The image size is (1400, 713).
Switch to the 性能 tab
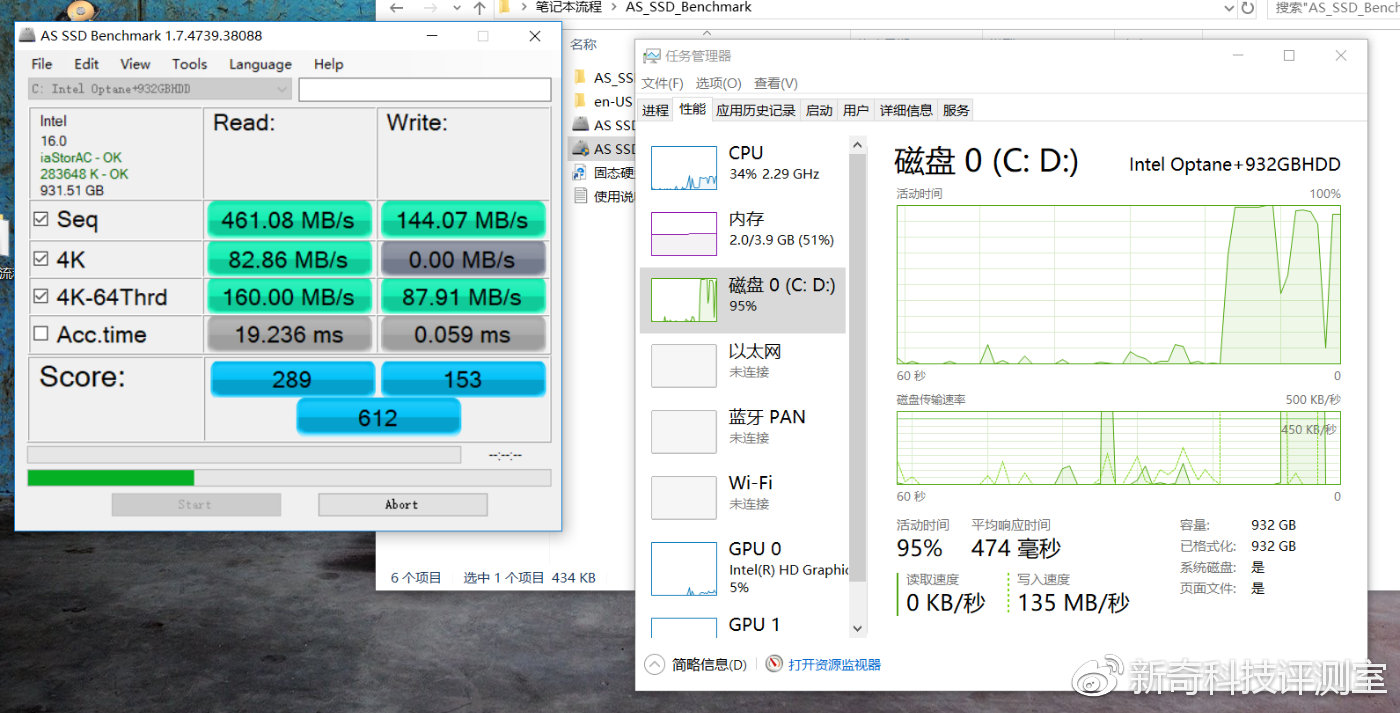[x=692, y=109]
